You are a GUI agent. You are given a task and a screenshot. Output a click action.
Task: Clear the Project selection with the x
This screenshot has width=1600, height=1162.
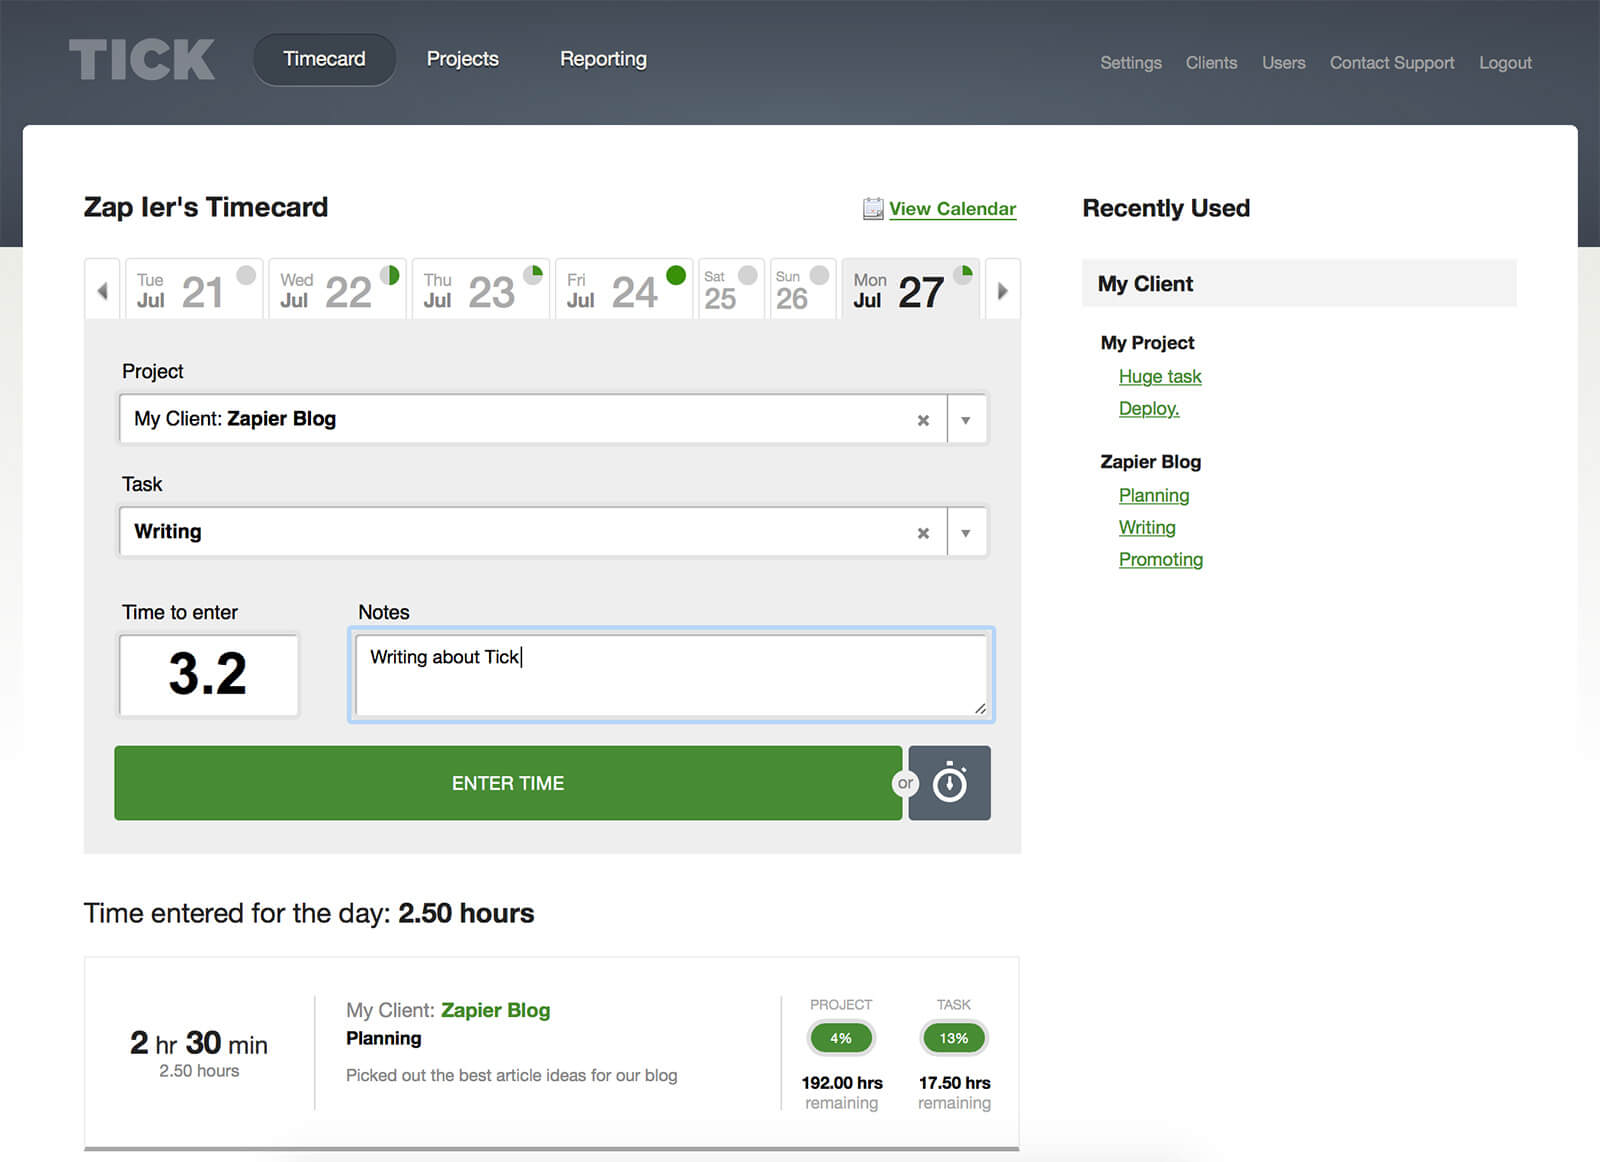pyautogui.click(x=923, y=420)
